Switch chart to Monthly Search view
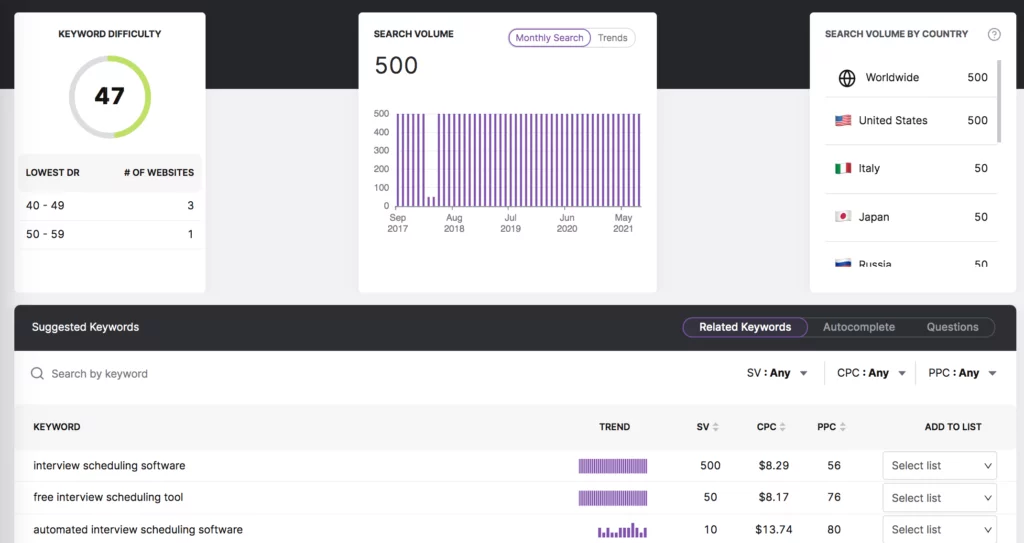 tap(549, 38)
